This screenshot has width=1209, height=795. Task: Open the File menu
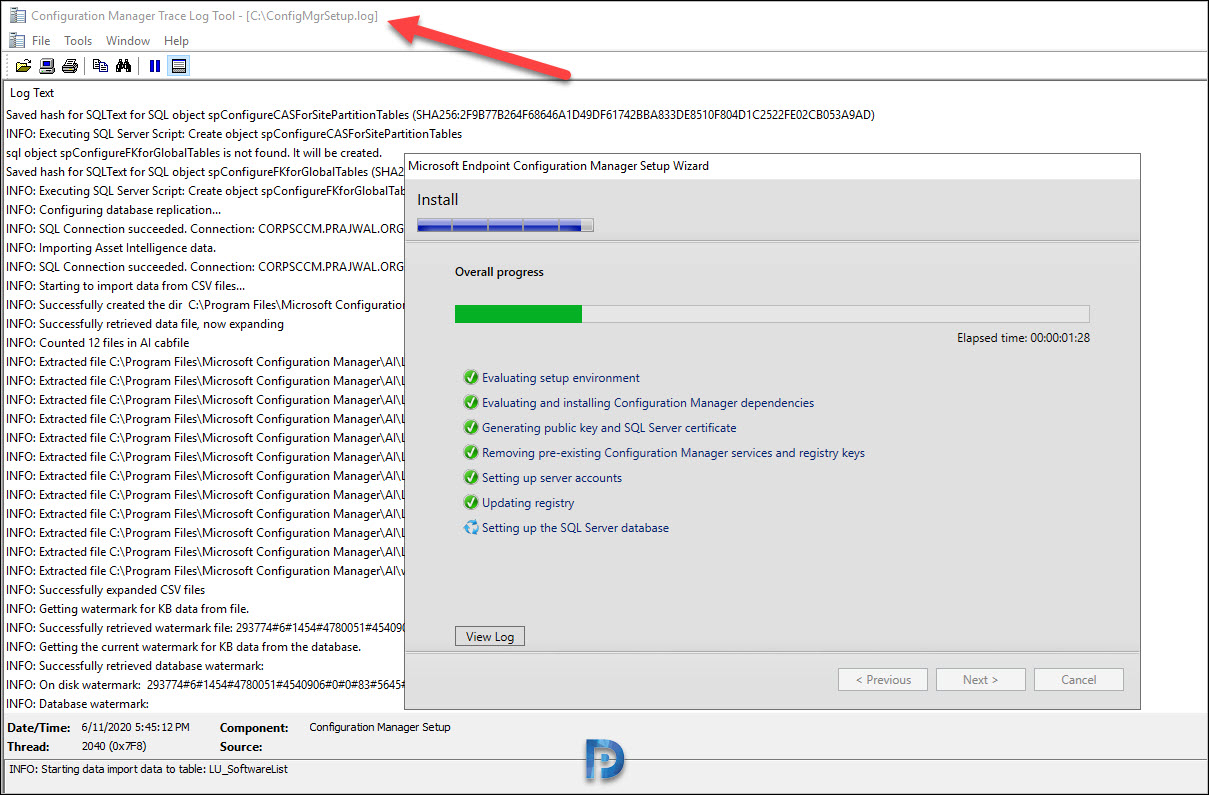coord(41,41)
